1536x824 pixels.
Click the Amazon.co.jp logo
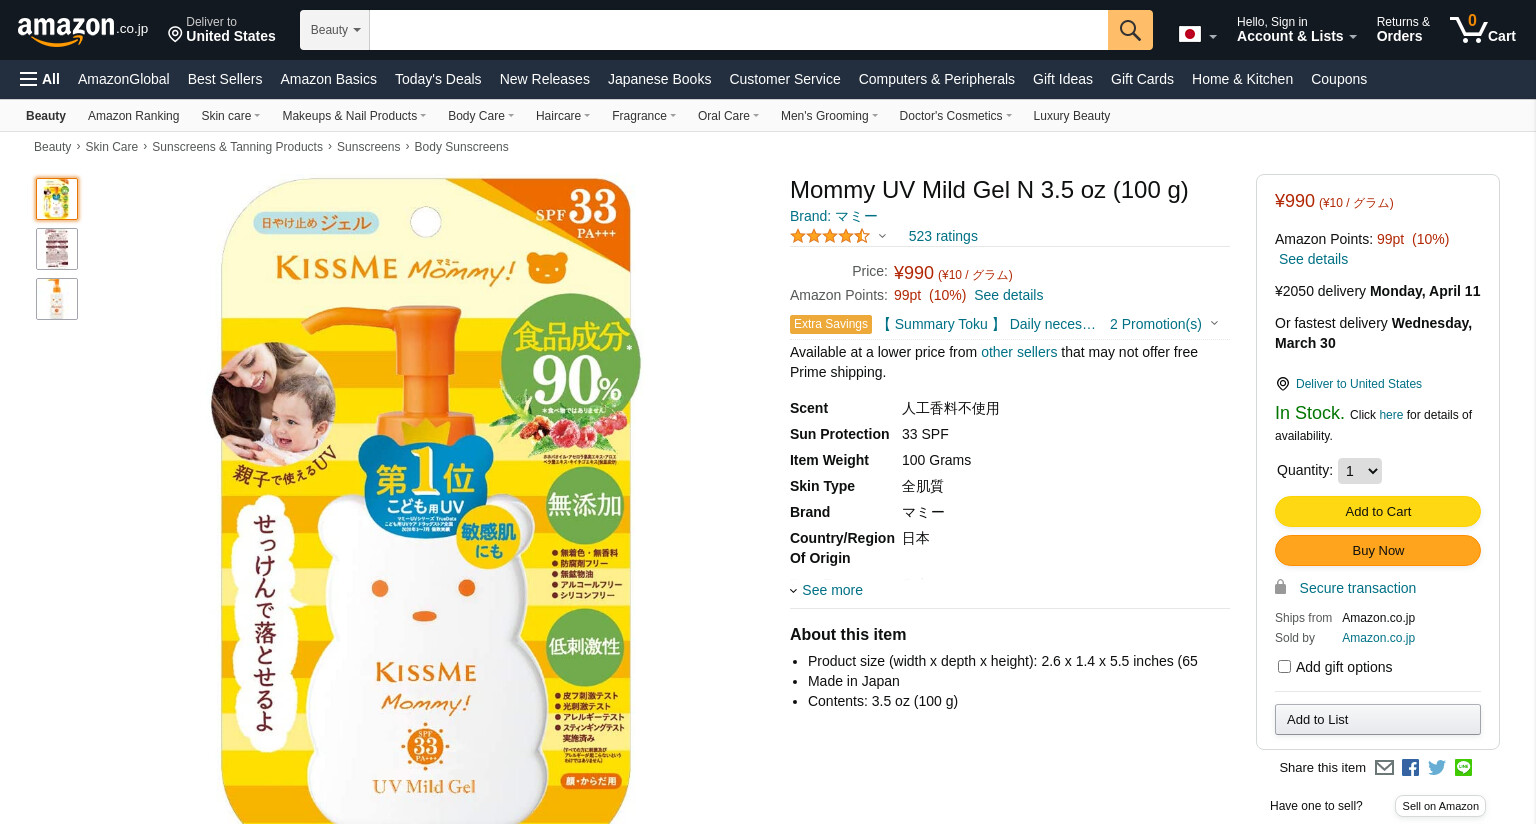point(83,30)
